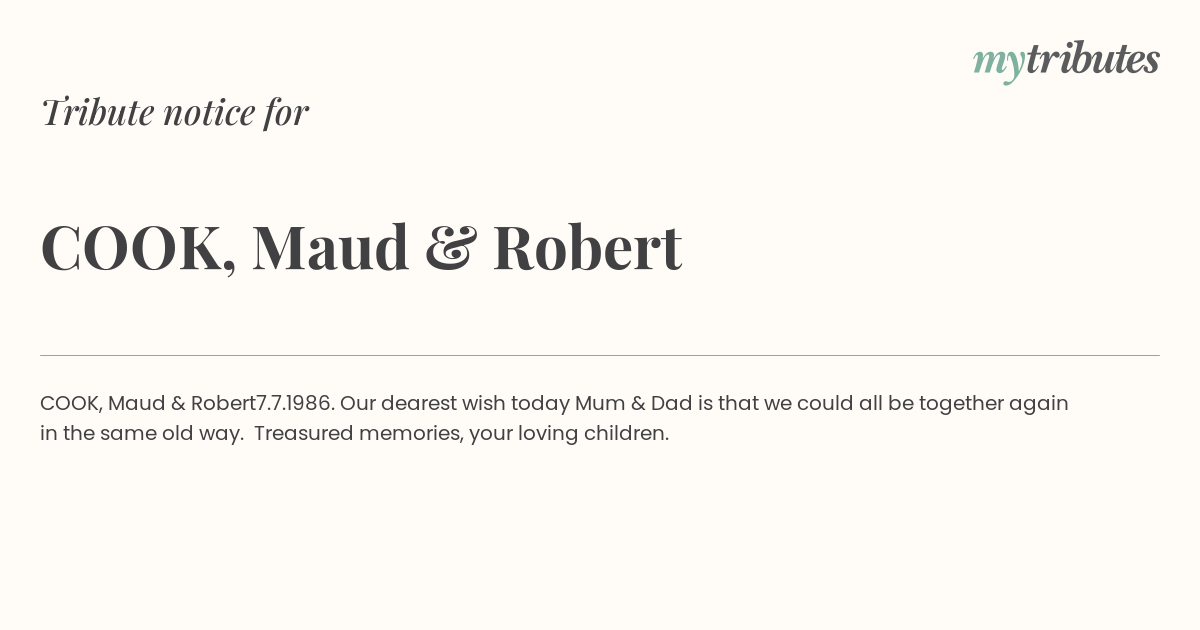Screen dimensions: 1200x630
Task: Click the large ampersand in the heading
Action: coord(450,248)
